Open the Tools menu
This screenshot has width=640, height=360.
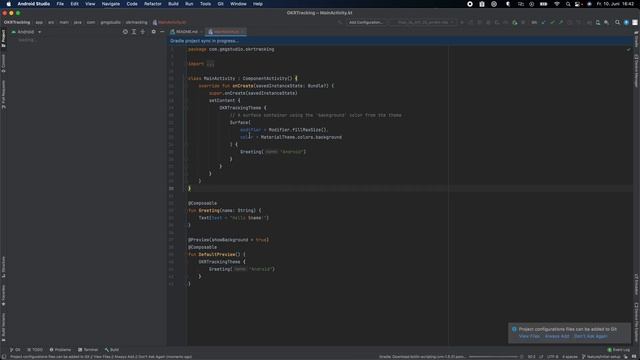coord(205,4)
